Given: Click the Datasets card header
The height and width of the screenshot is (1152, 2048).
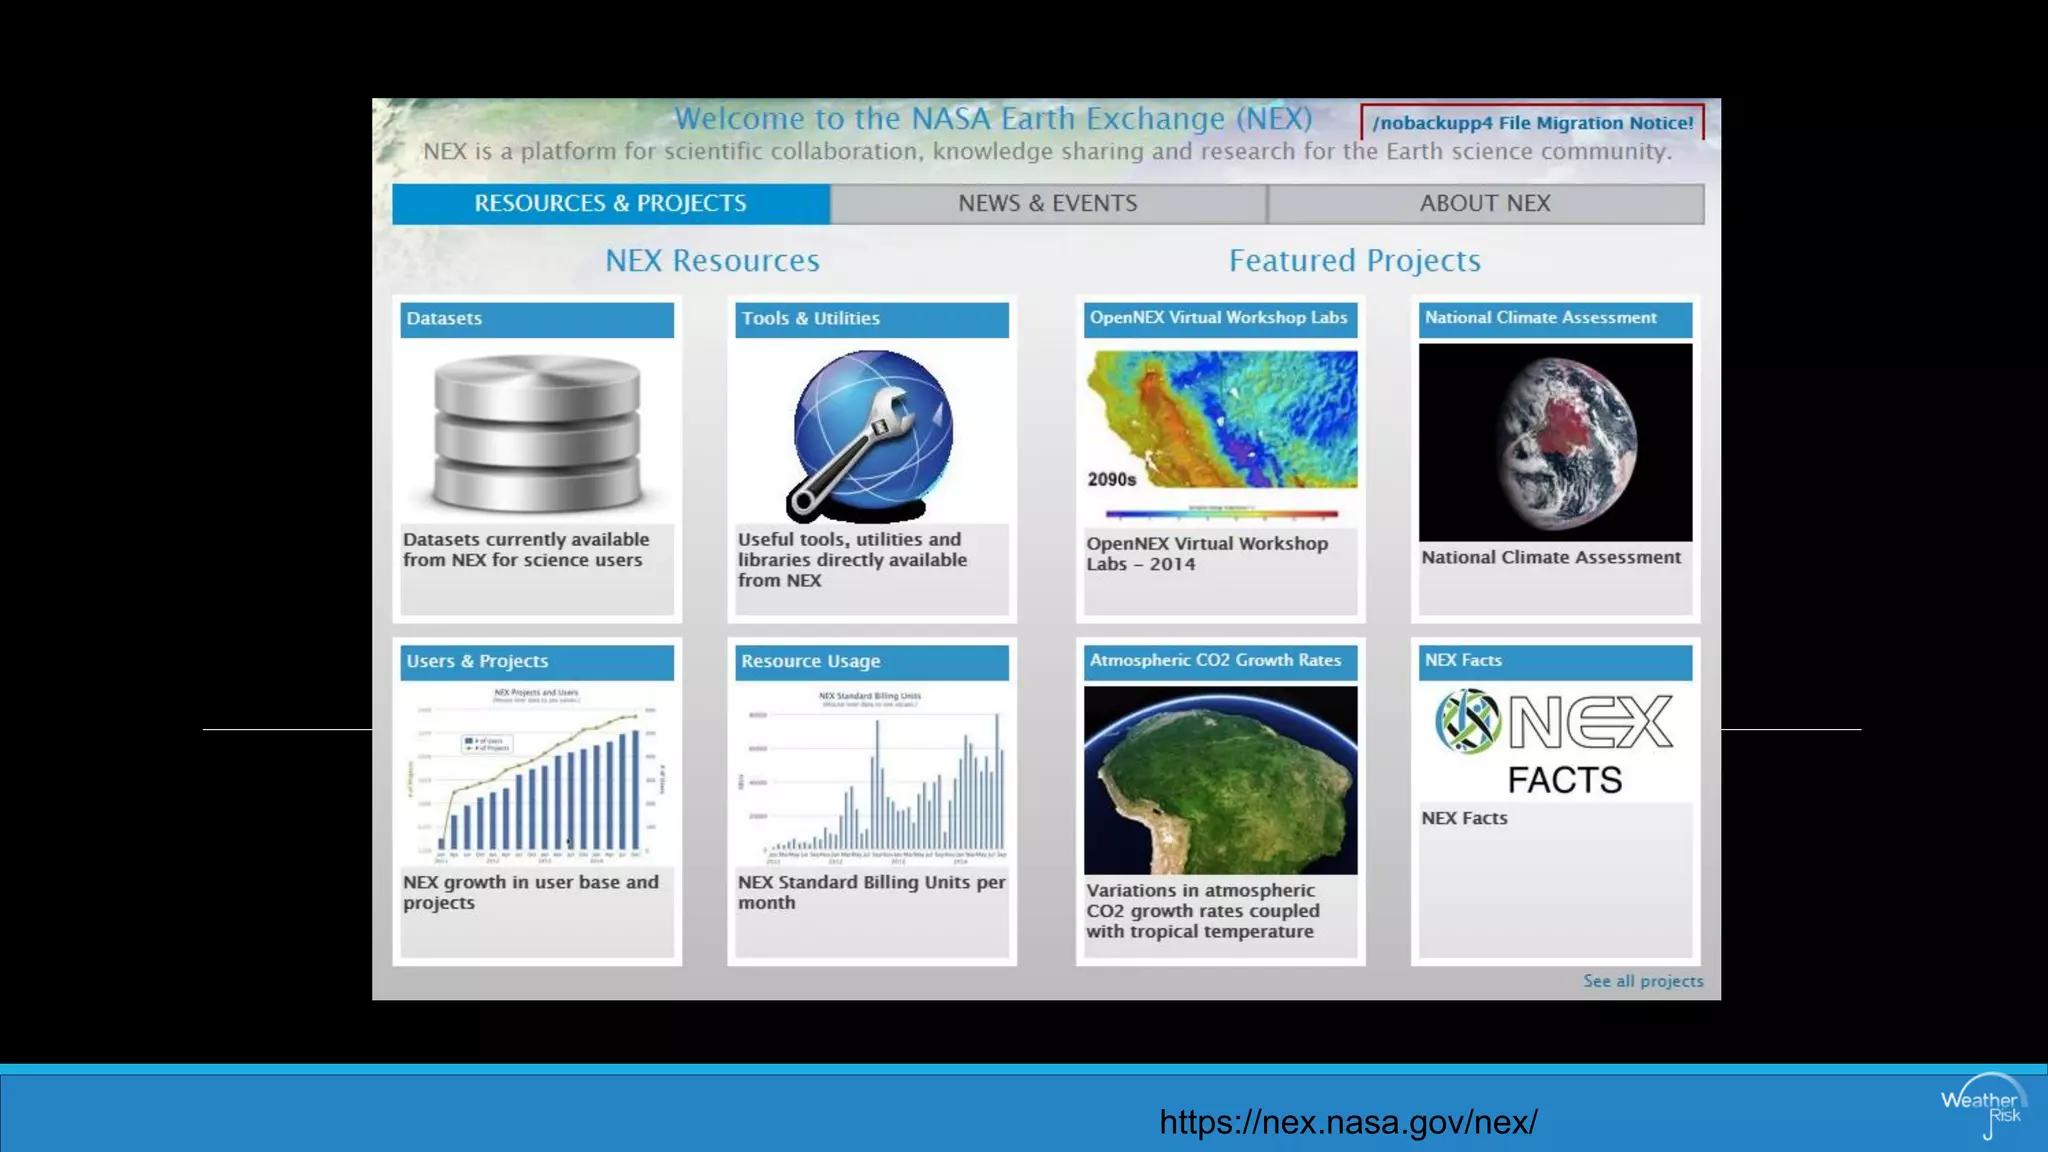Looking at the screenshot, I should click(537, 319).
